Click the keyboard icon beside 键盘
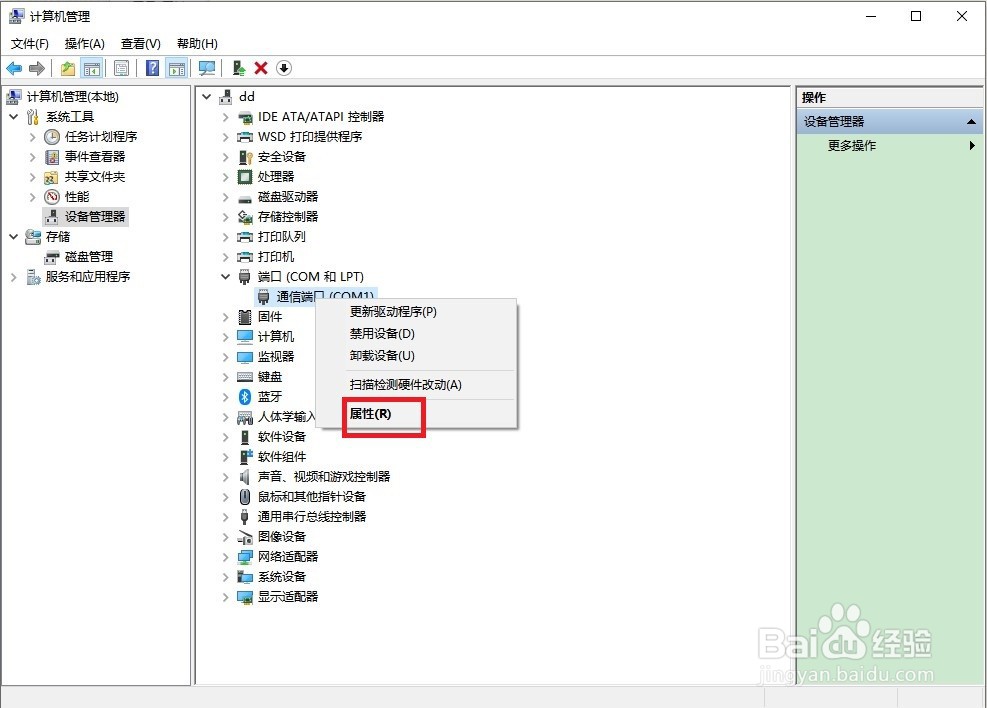987x708 pixels. [245, 376]
